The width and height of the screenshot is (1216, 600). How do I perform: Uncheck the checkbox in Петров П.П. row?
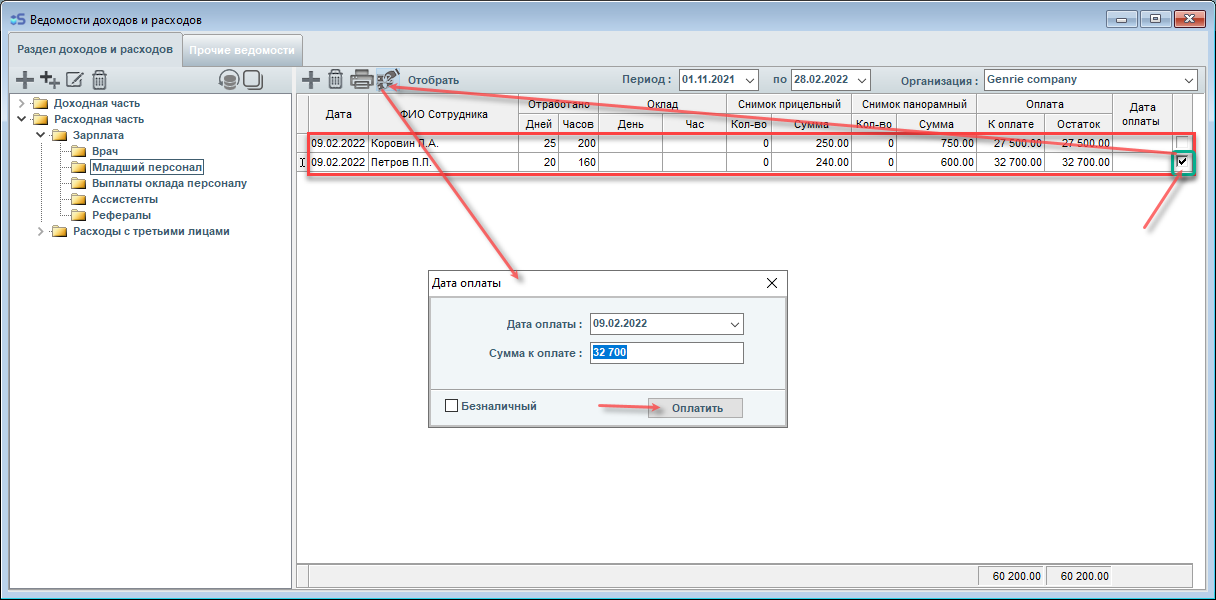click(1183, 162)
